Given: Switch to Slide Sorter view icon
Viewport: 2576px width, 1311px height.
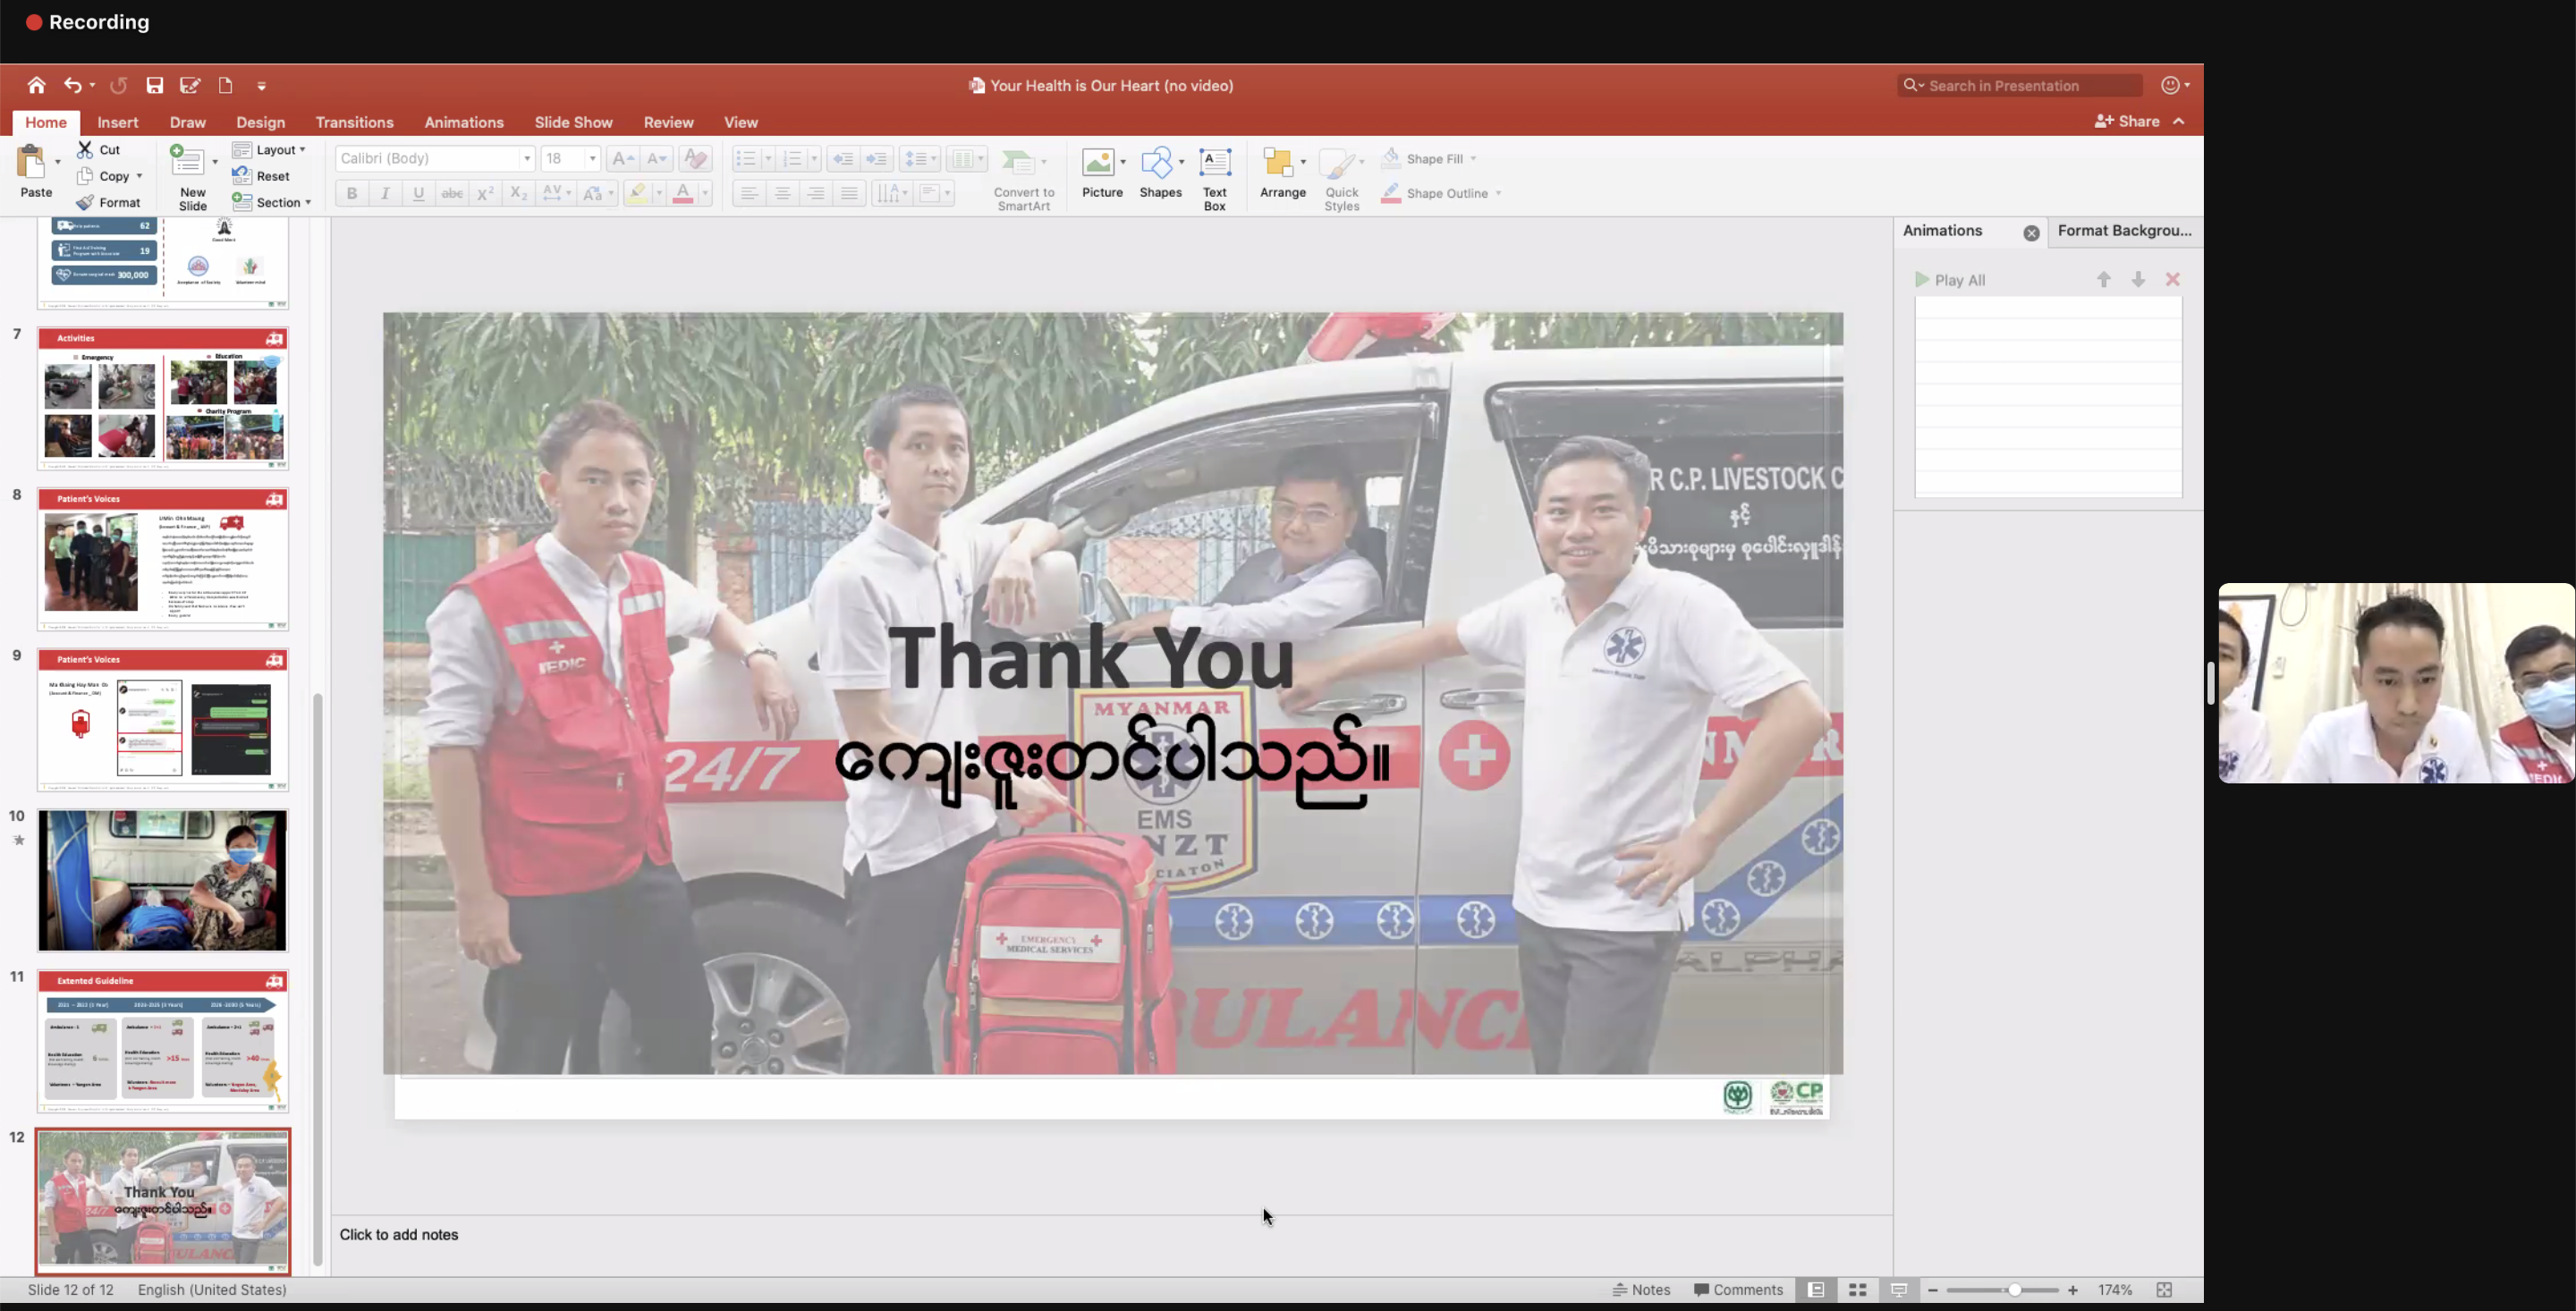Looking at the screenshot, I should tap(1857, 1290).
